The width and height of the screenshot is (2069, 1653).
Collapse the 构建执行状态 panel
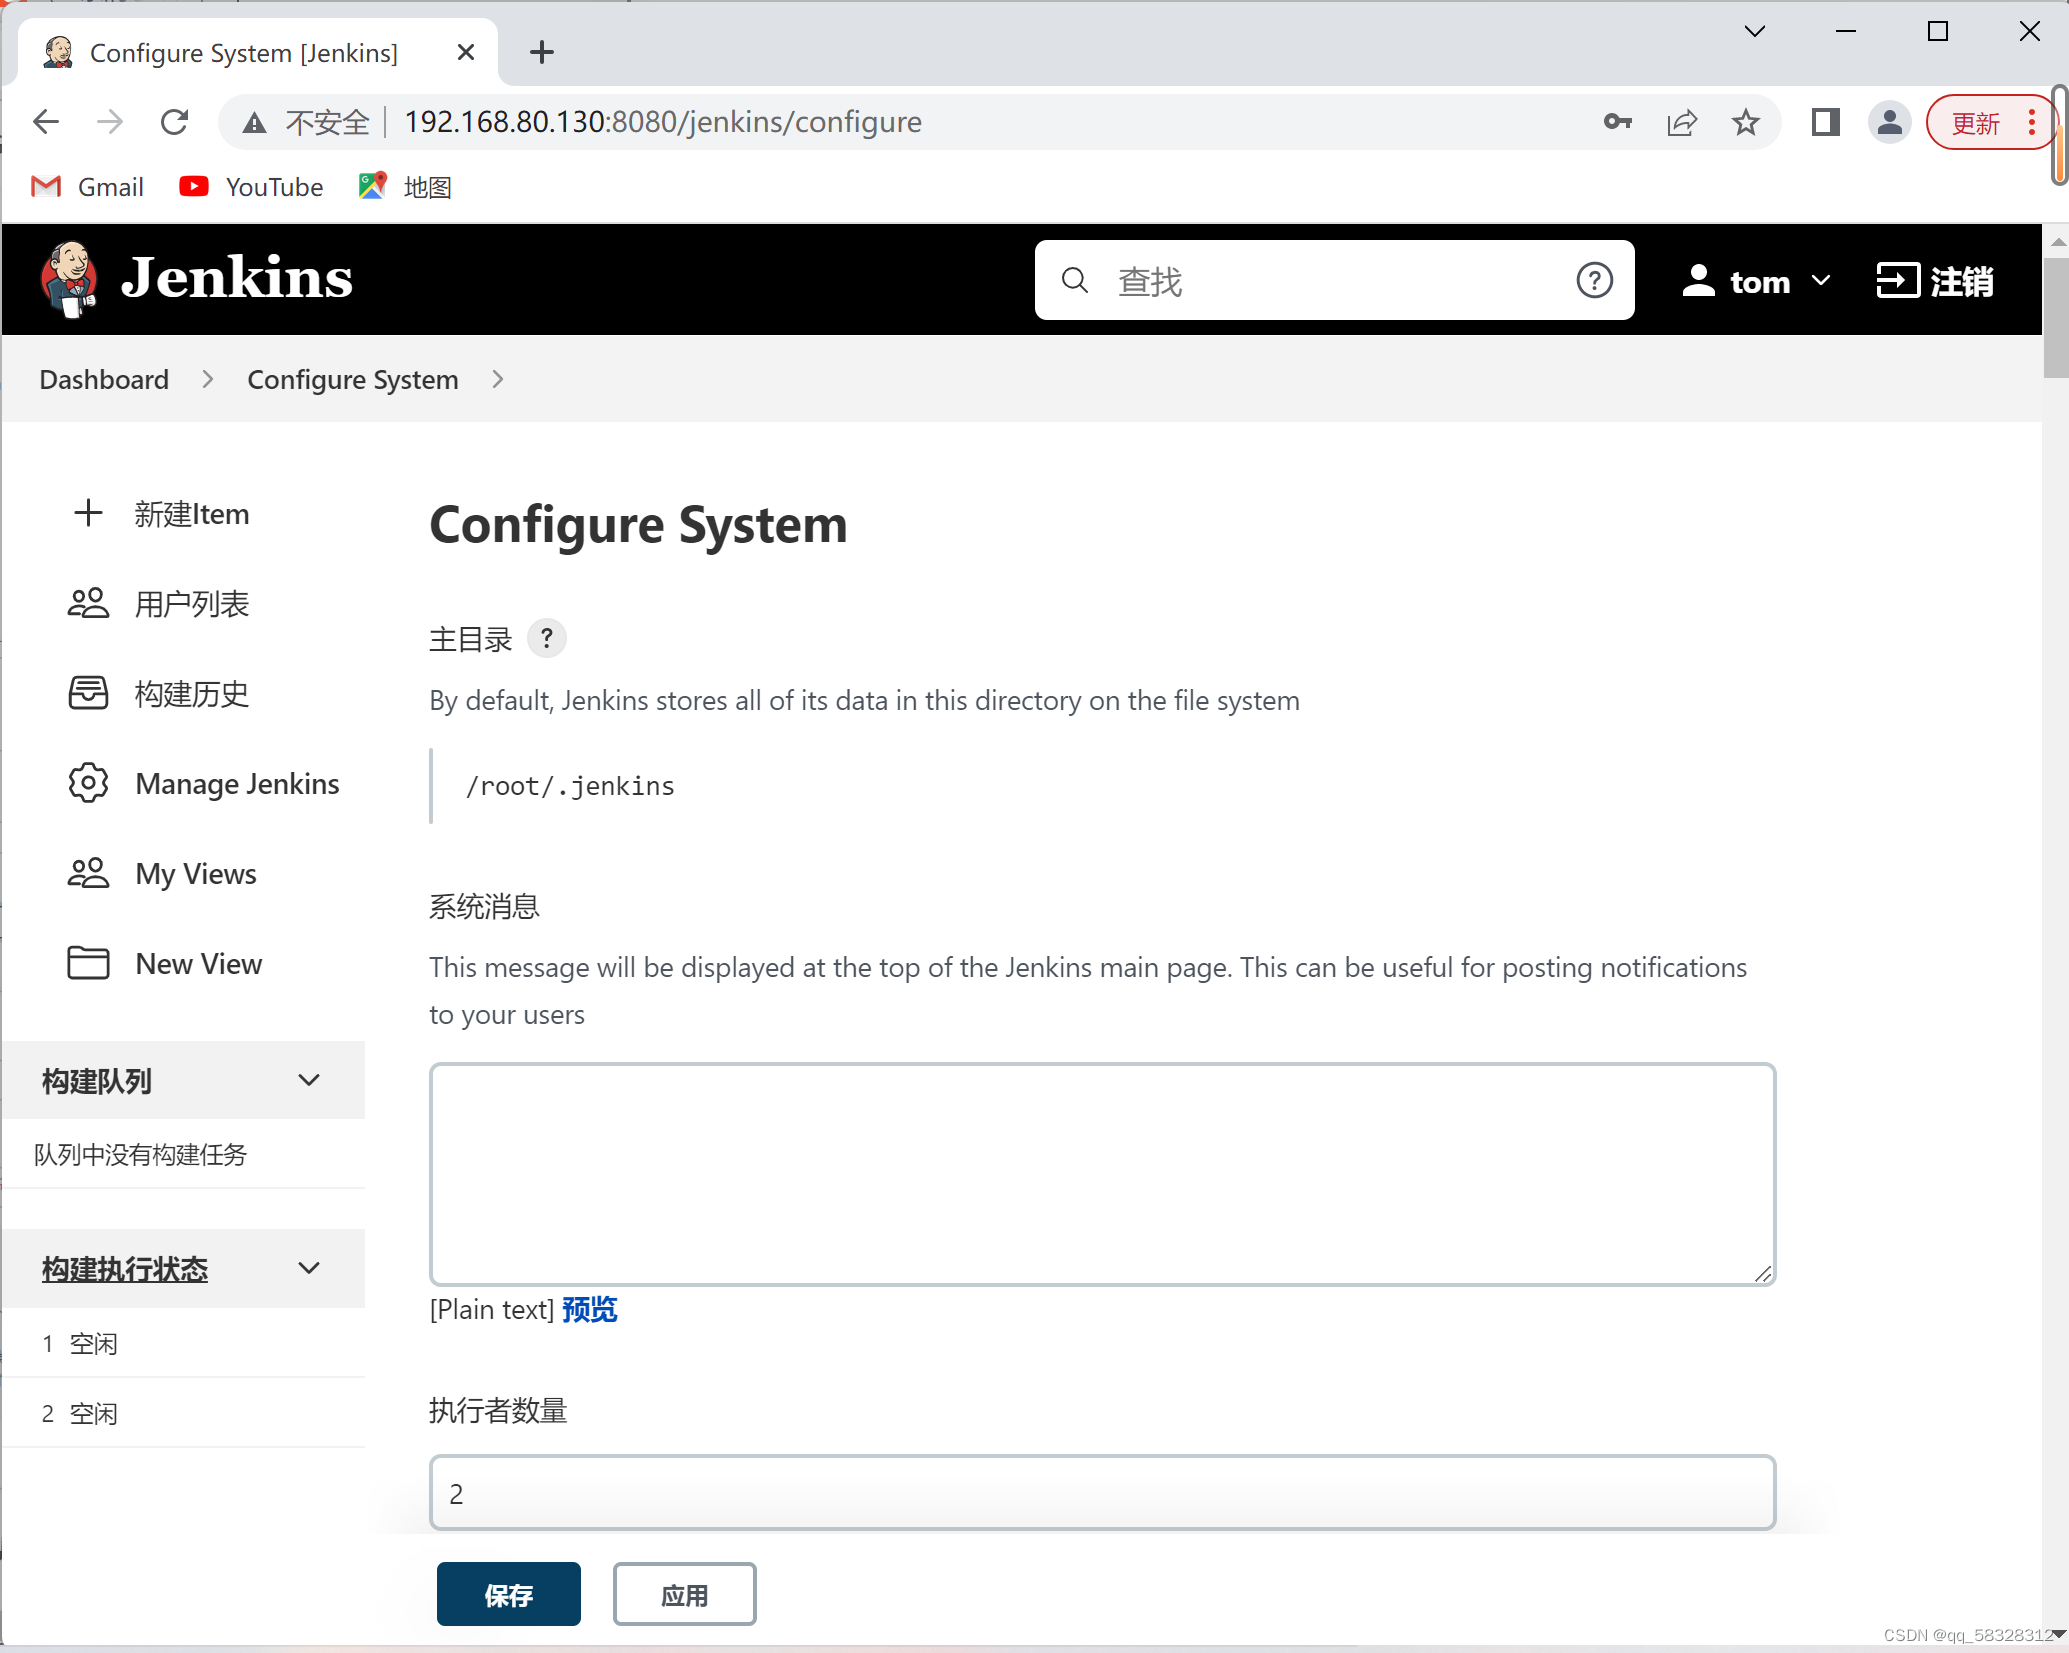pos(309,1268)
